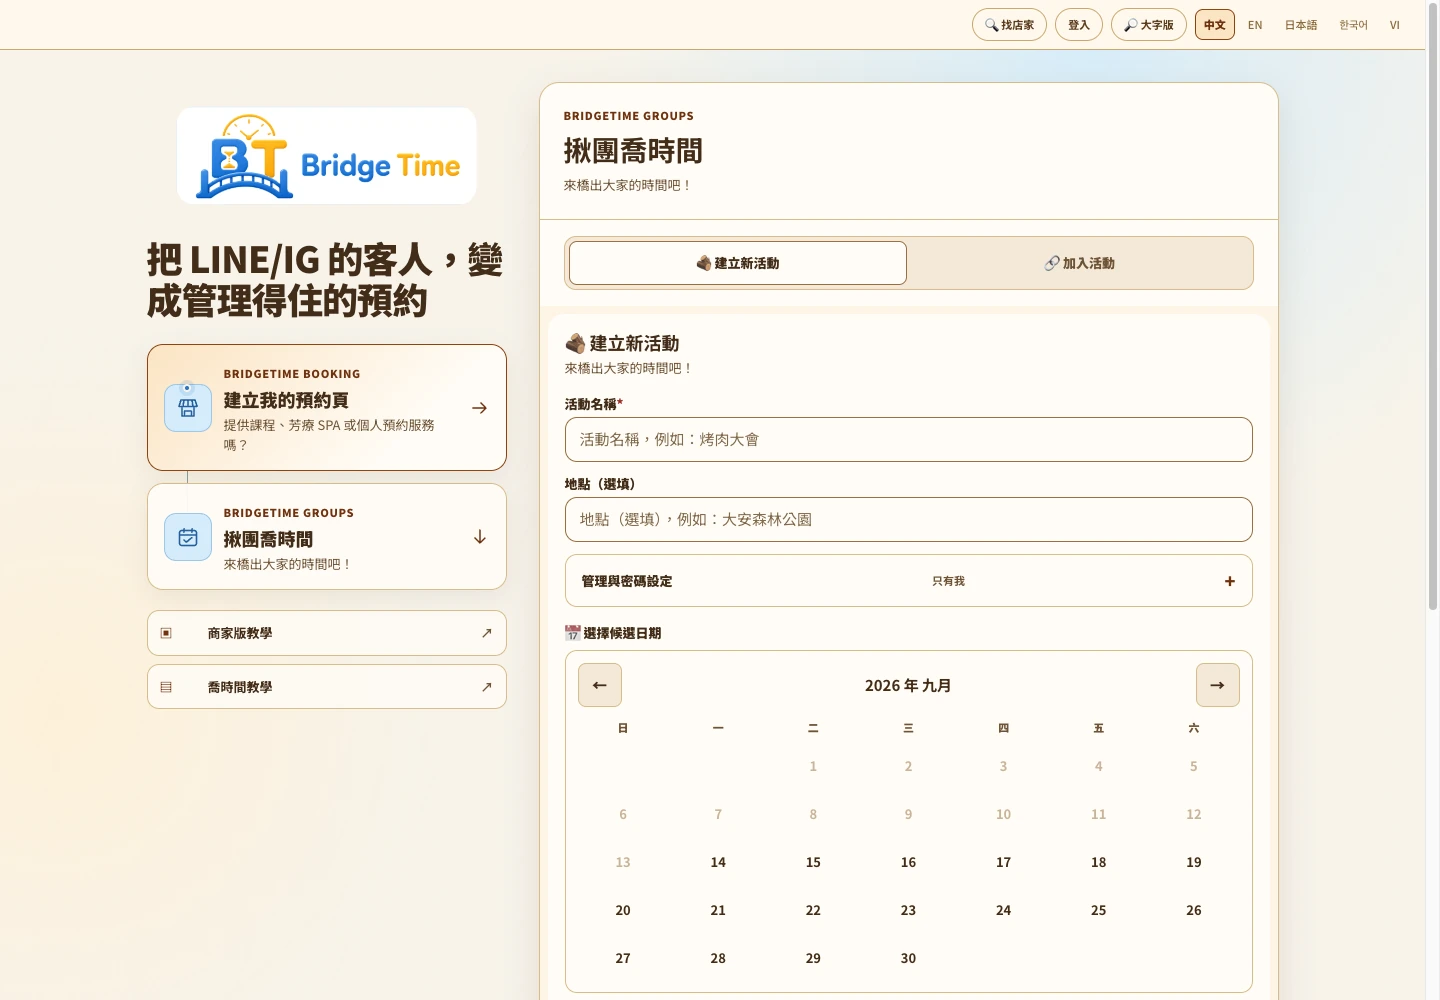This screenshot has height=1000, width=1440.
Task: Select September 17 on calendar
Action: [x=1003, y=862]
